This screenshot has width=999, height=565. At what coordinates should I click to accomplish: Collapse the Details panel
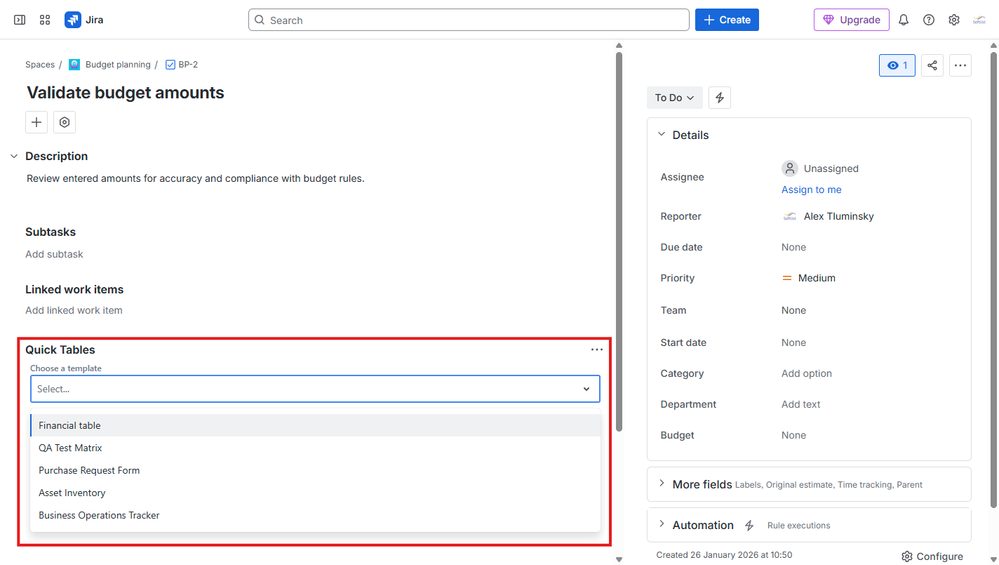coord(661,134)
